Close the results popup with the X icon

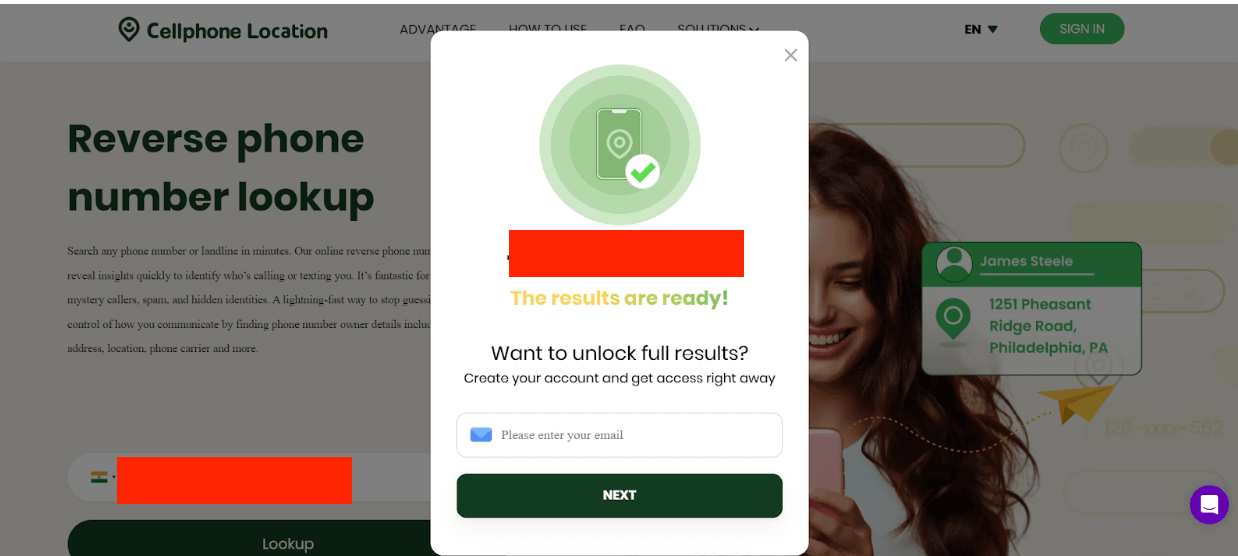[x=791, y=55]
